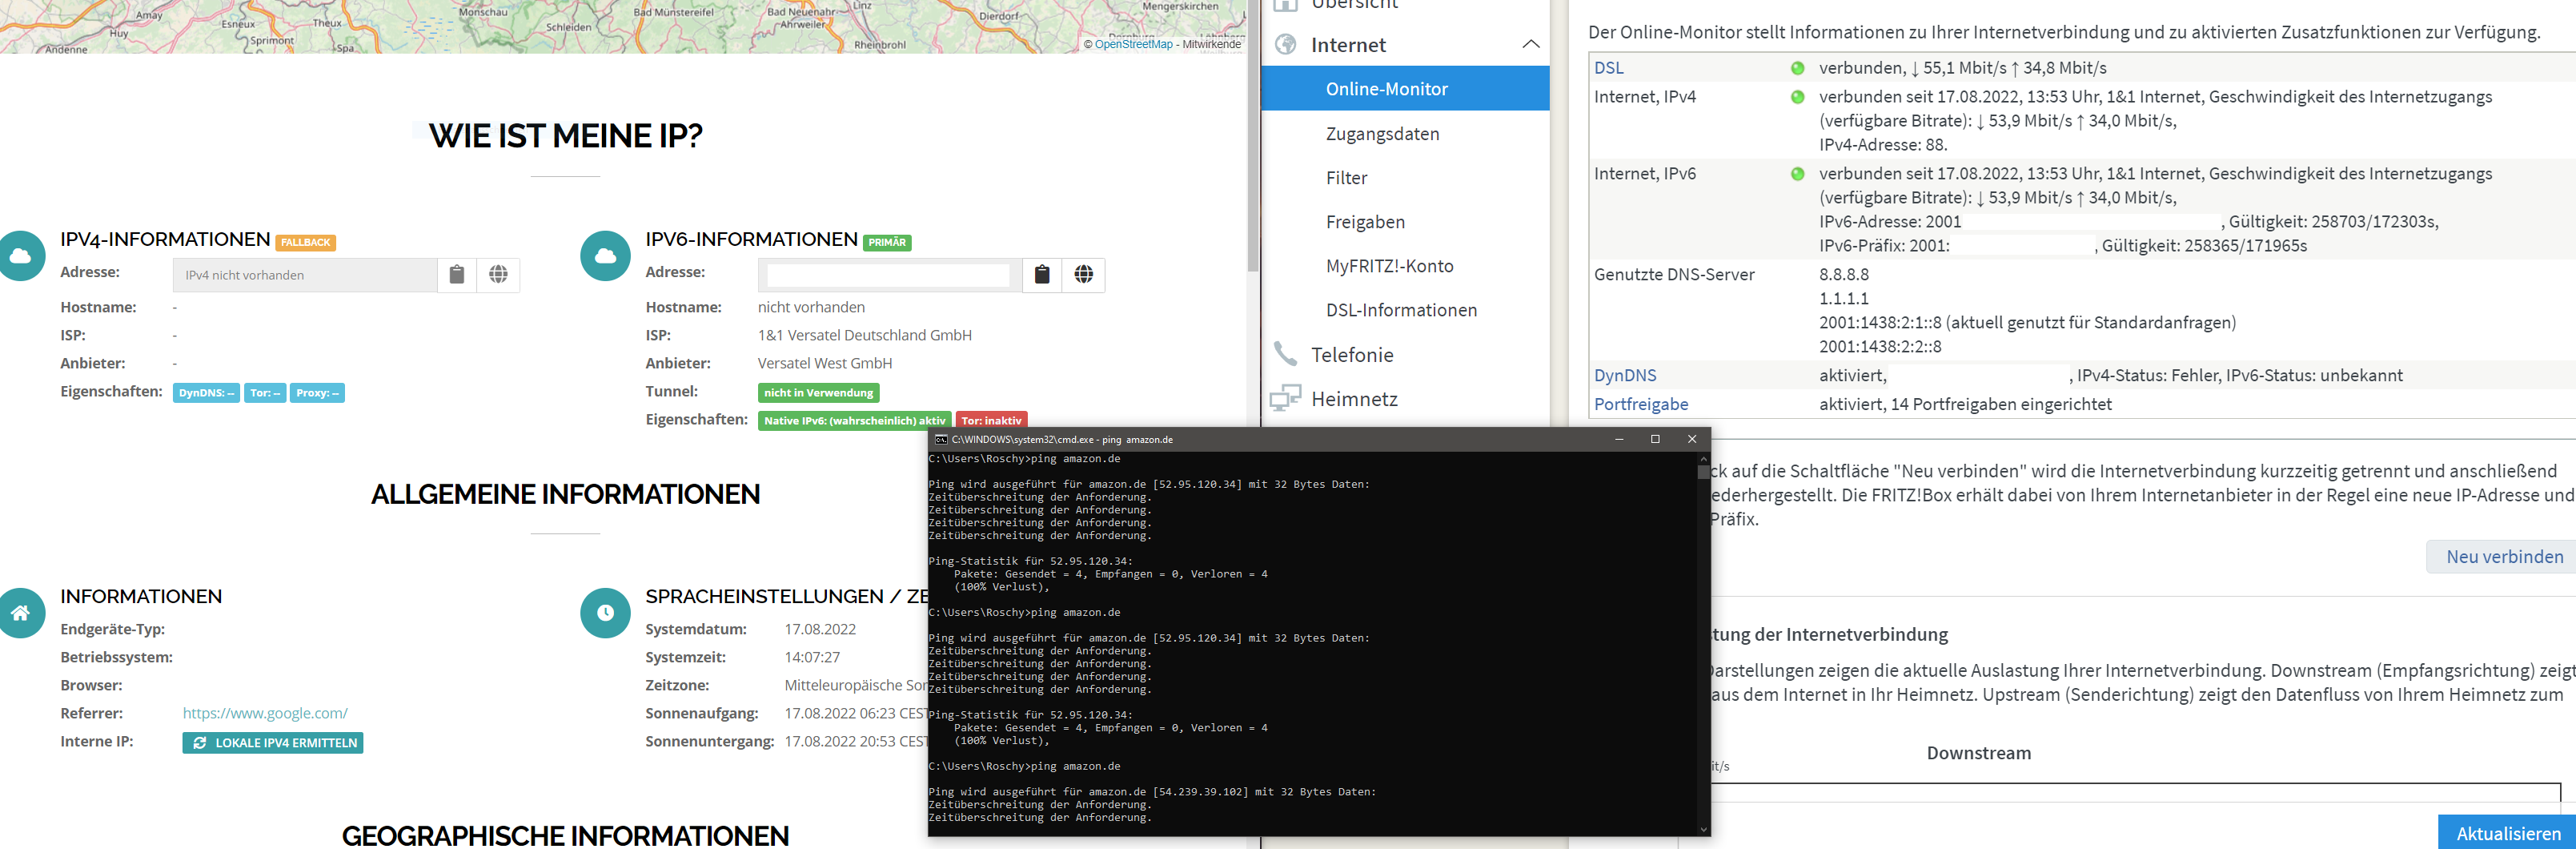This screenshot has height=849, width=2576.
Task: Click the LOKALE IPV4 ERMITTELN button
Action: pos(273,743)
